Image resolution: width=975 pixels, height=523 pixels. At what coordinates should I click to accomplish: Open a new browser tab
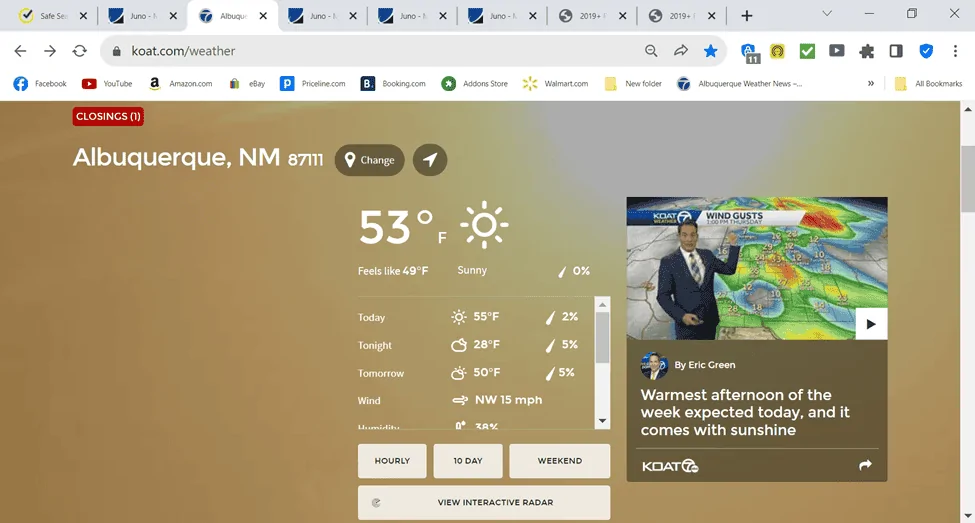click(747, 16)
